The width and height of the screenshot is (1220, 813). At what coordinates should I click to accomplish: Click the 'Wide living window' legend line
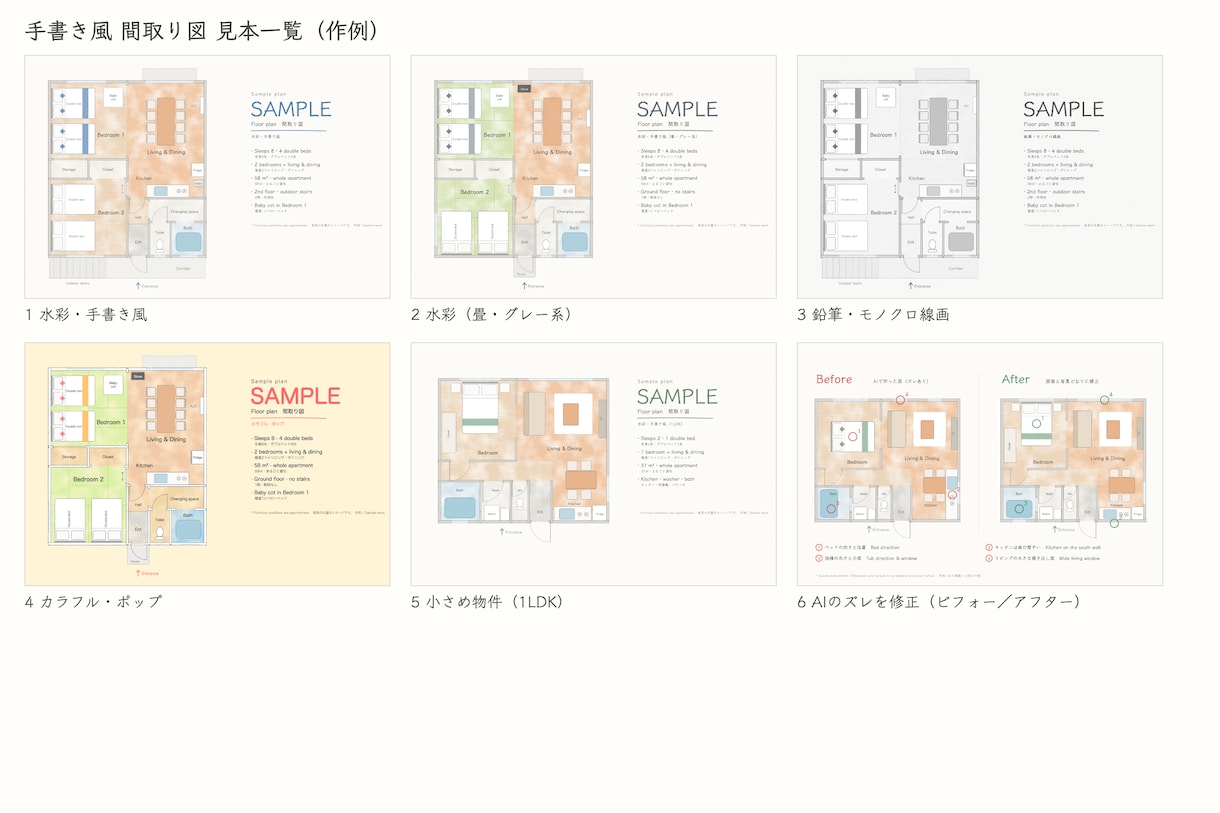tap(1043, 558)
